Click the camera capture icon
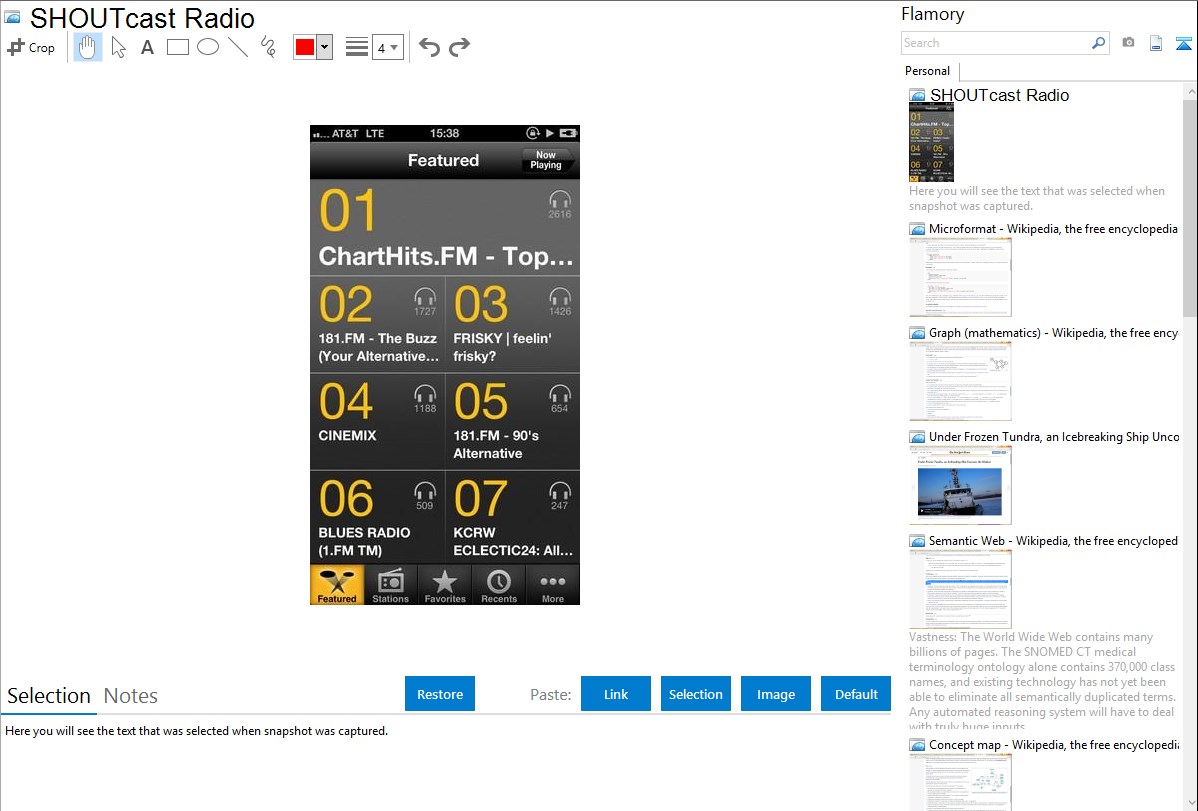Viewport: 1198px width, 811px height. point(1128,43)
